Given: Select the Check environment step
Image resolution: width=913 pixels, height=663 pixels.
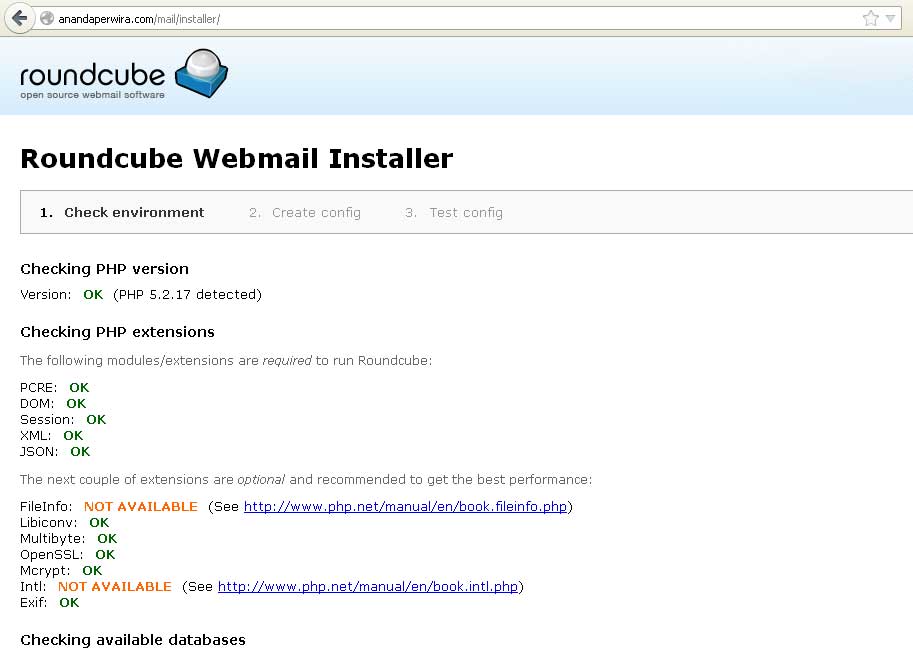Looking at the screenshot, I should pyautogui.click(x=122, y=212).
